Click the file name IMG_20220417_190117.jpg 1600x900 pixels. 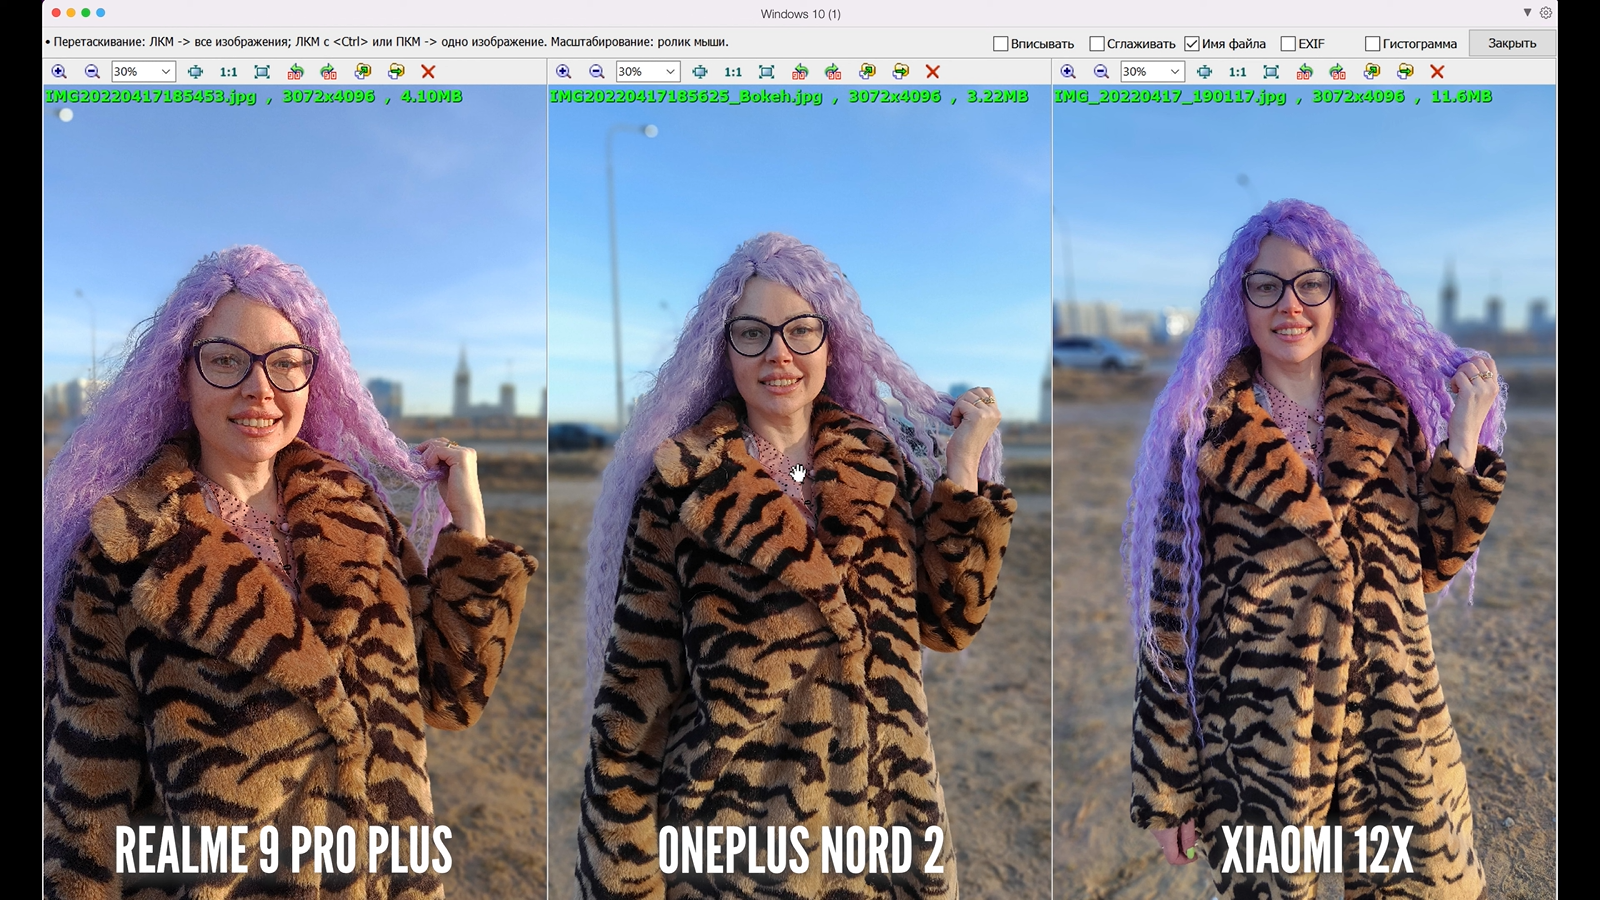point(1170,96)
